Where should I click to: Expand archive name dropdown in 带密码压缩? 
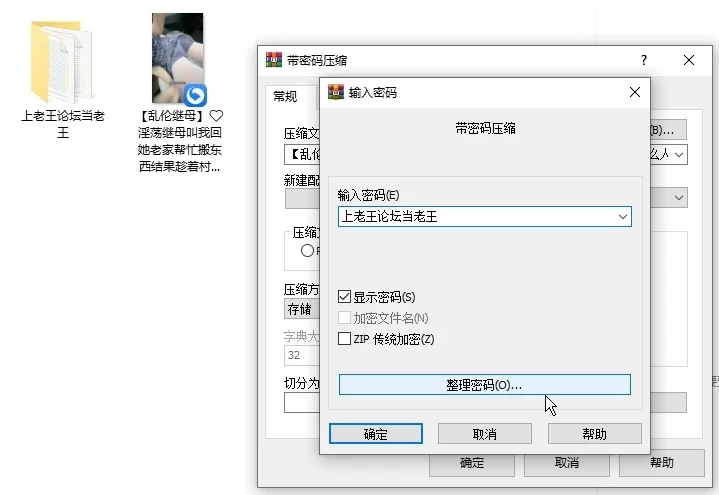click(680, 155)
